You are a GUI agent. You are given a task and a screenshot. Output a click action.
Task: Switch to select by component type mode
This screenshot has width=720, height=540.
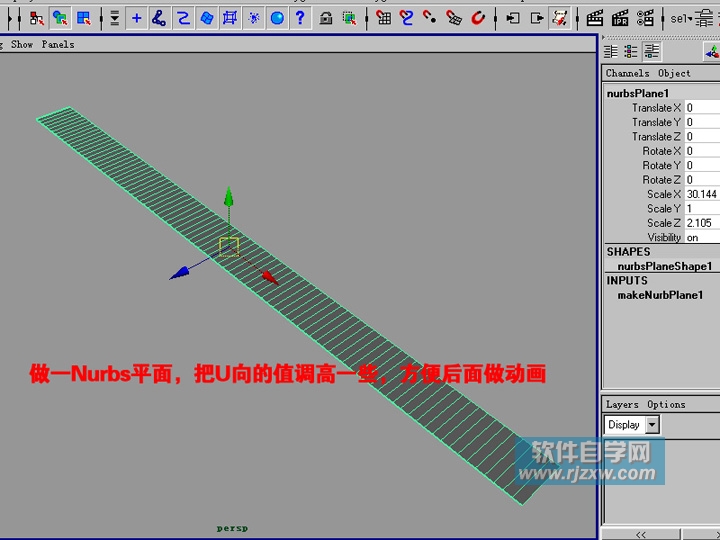[x=84, y=18]
